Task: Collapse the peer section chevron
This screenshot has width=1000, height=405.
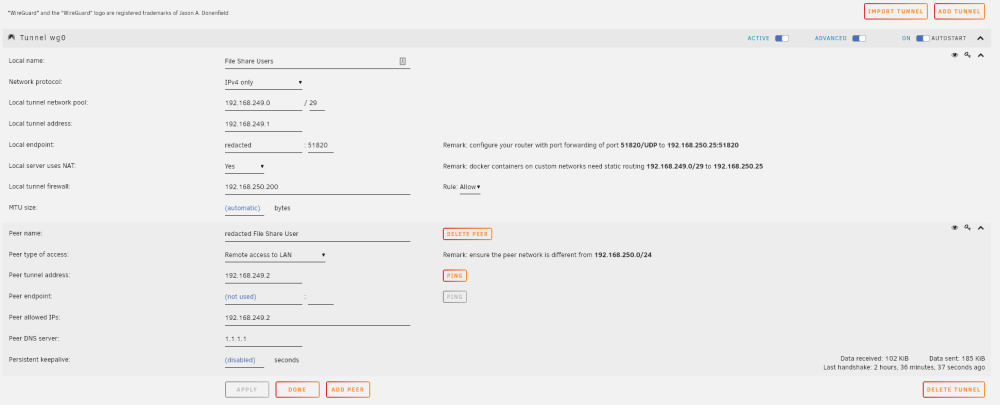Action: point(981,228)
